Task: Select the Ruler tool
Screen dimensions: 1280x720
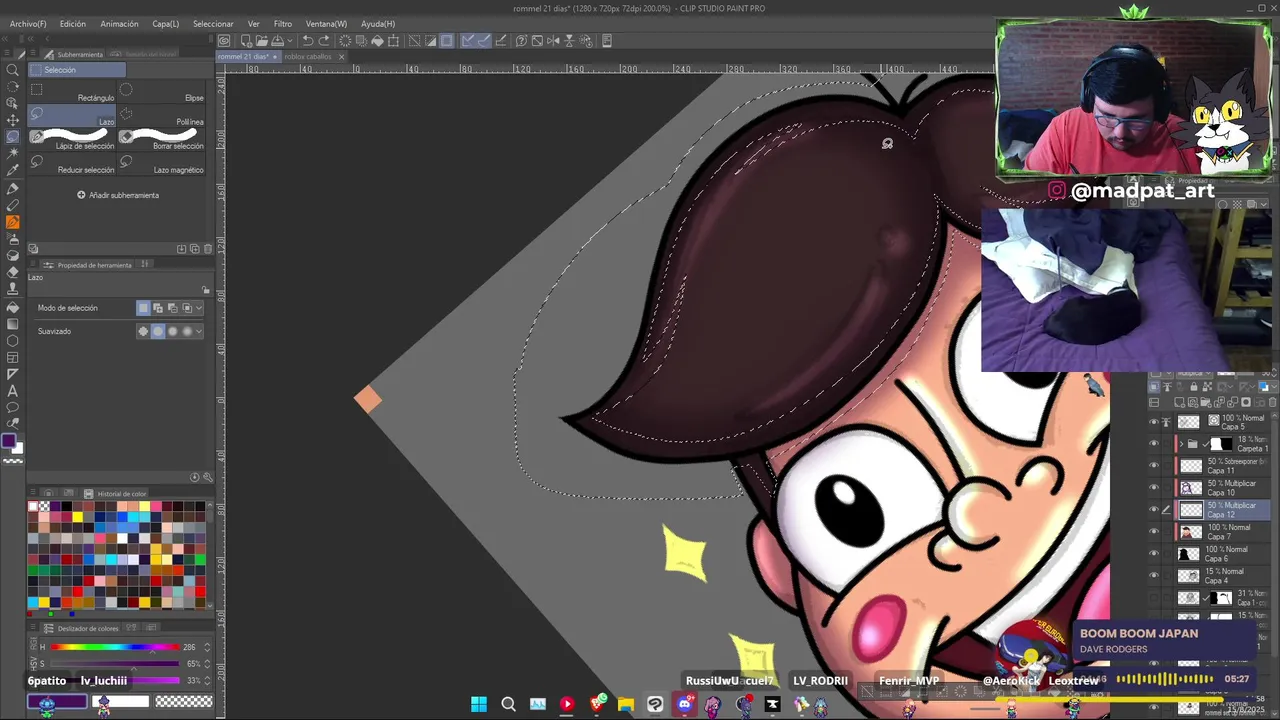Action: (x=12, y=375)
